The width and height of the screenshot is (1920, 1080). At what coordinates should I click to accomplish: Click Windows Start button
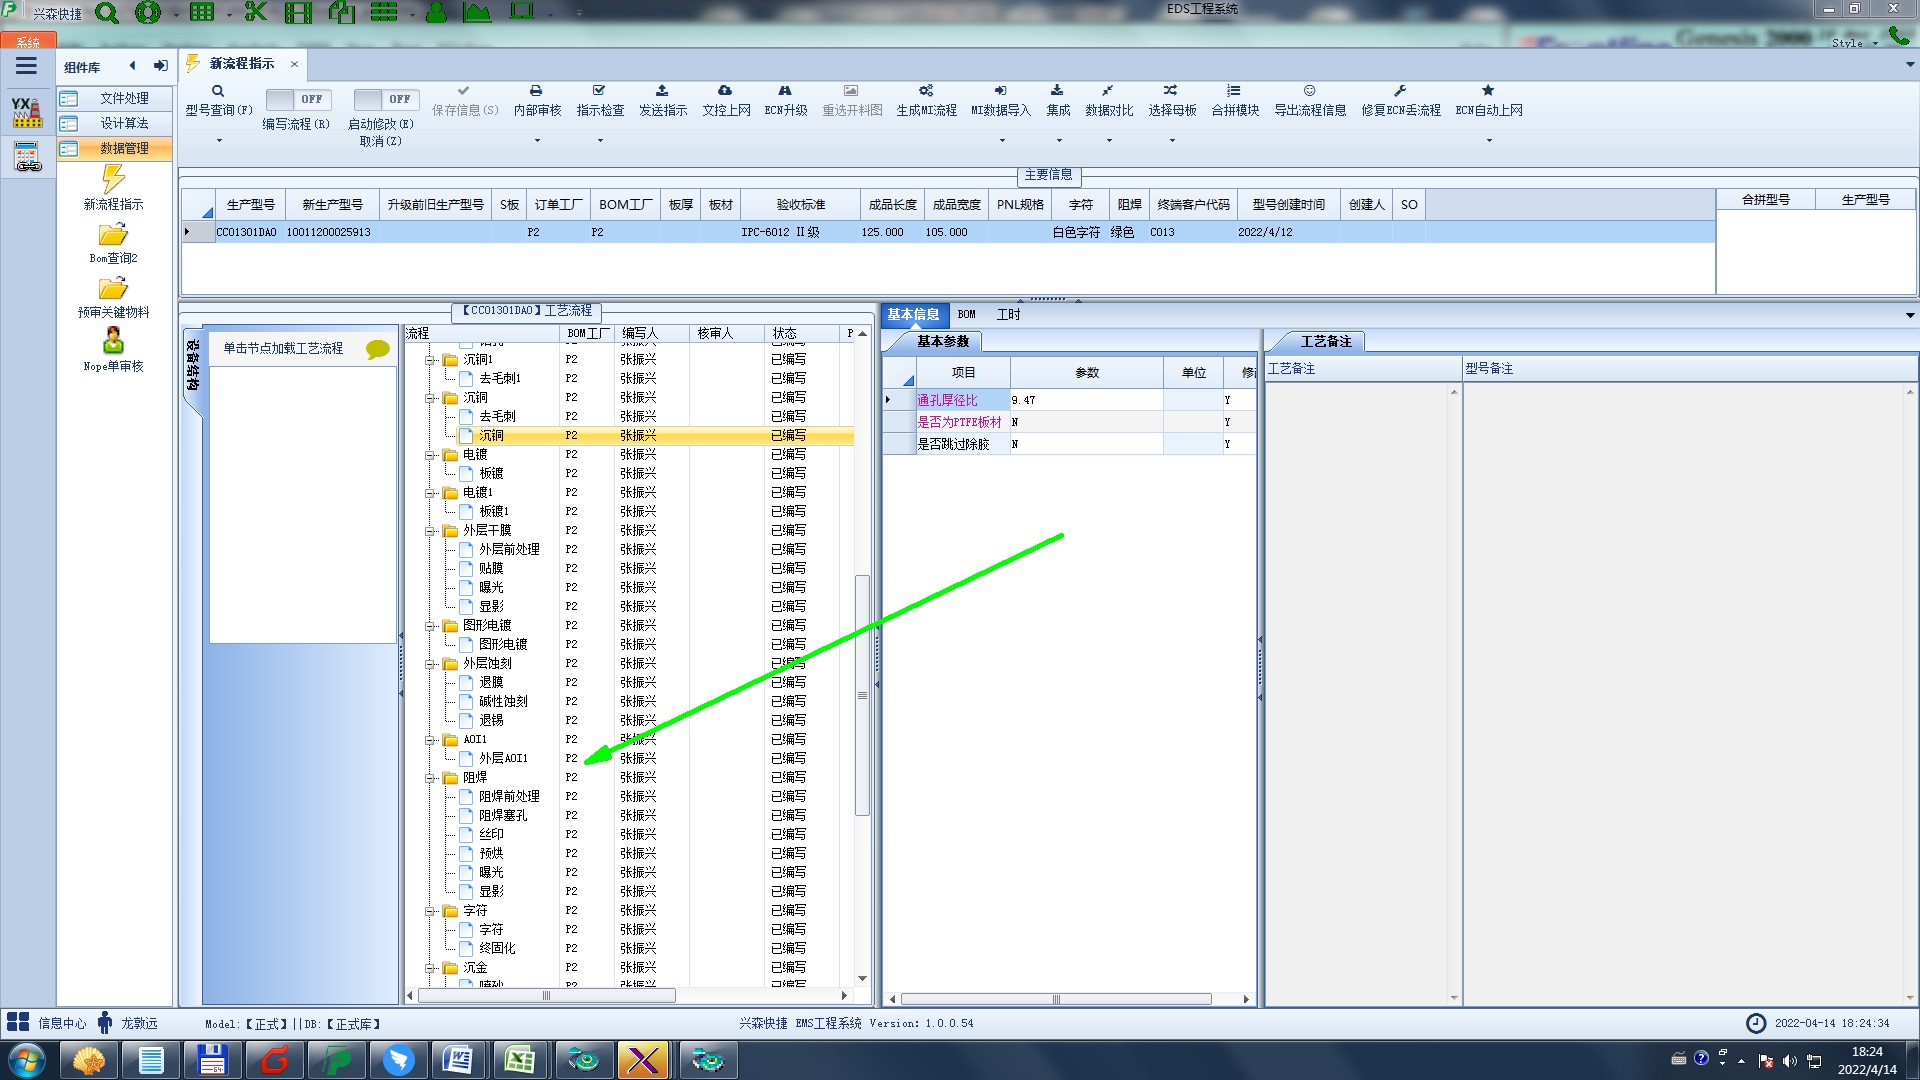tap(27, 1060)
